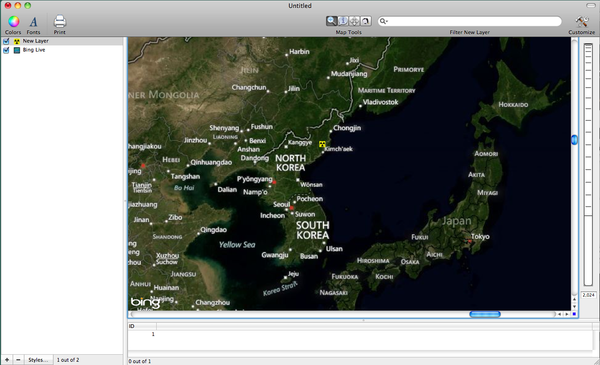The width and height of the screenshot is (600, 365).
Task: Click the zoom level ruler slider
Action: pyautogui.click(x=588, y=165)
